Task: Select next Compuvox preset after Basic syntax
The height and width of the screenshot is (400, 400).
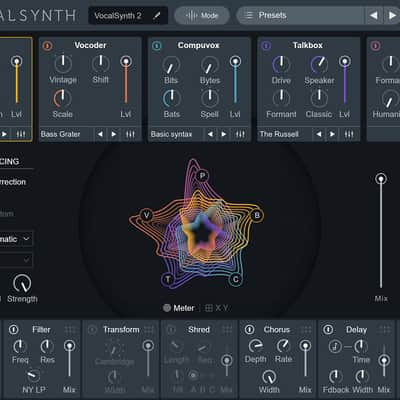Action: coord(224,134)
